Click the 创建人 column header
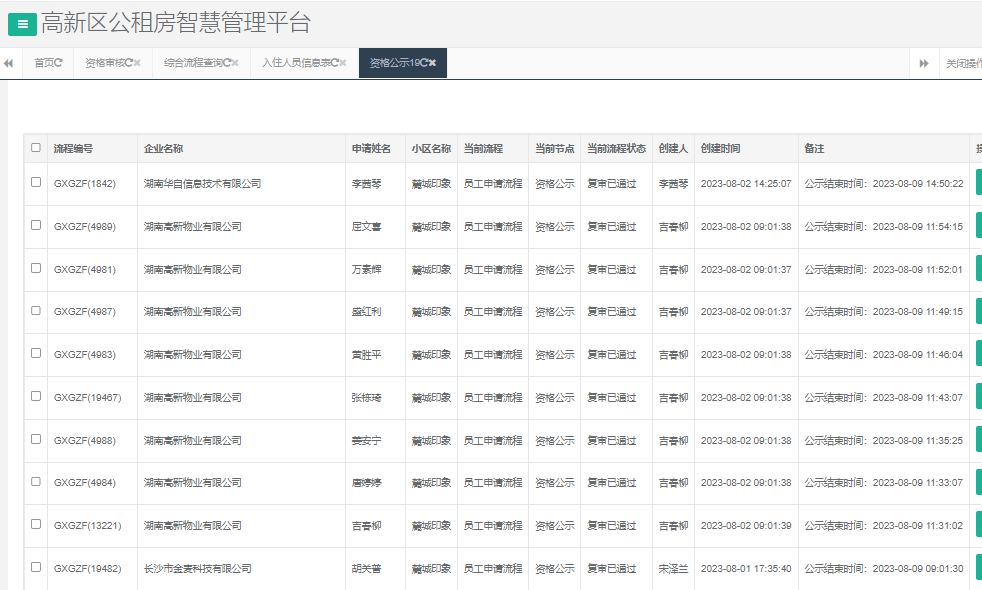 tap(673, 148)
